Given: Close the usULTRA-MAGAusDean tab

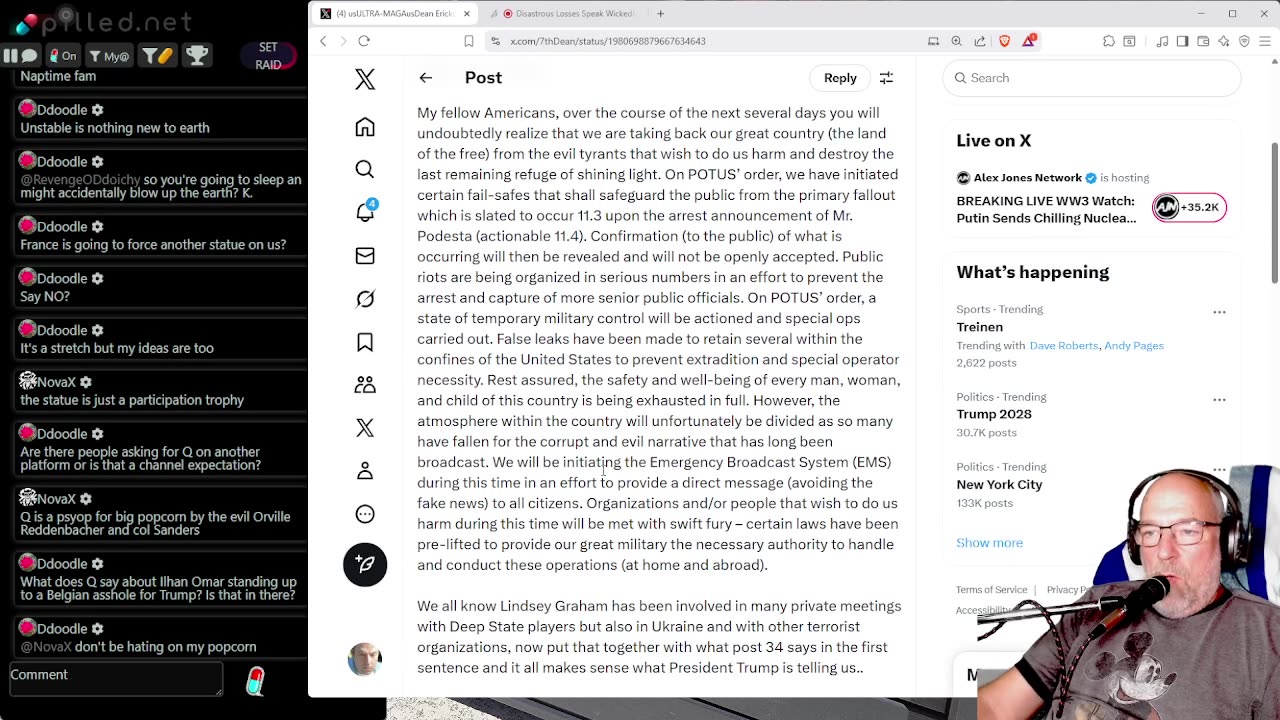Looking at the screenshot, I should click(x=466, y=14).
